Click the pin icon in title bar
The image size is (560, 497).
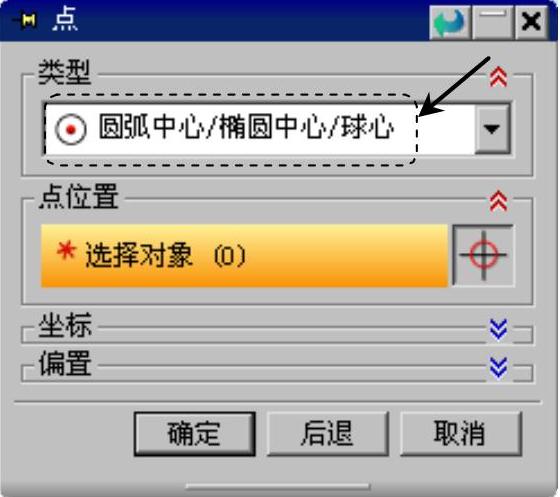tap(25, 20)
